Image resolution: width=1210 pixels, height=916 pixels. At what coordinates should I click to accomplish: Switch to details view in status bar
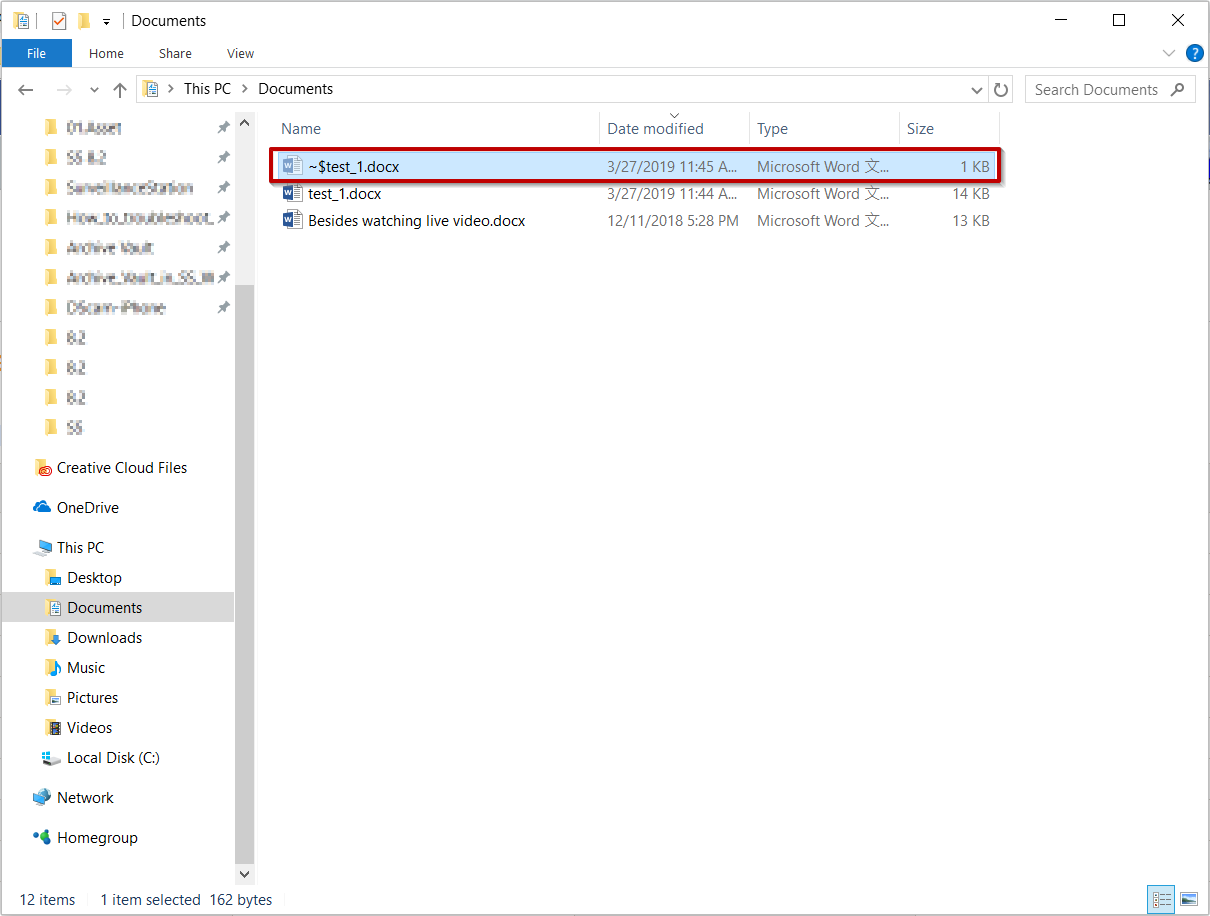pyautogui.click(x=1161, y=899)
